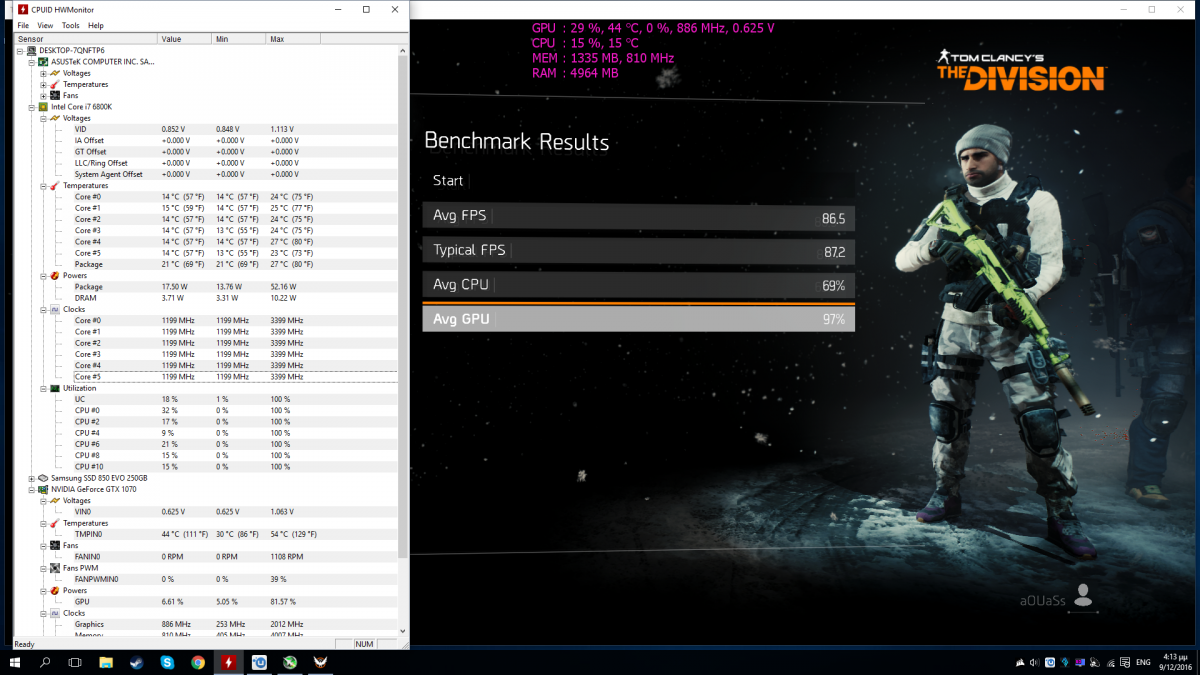Collapse the DESKTOP-7QNFTP6 root node

pyautogui.click(x=21, y=50)
